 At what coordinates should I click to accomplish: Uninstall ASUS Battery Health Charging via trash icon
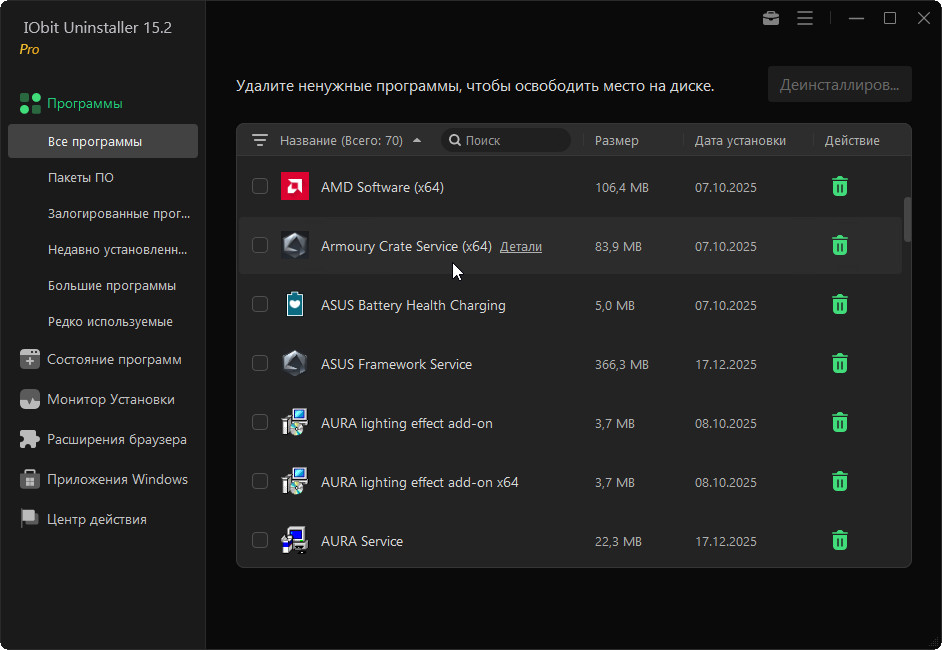[840, 305]
